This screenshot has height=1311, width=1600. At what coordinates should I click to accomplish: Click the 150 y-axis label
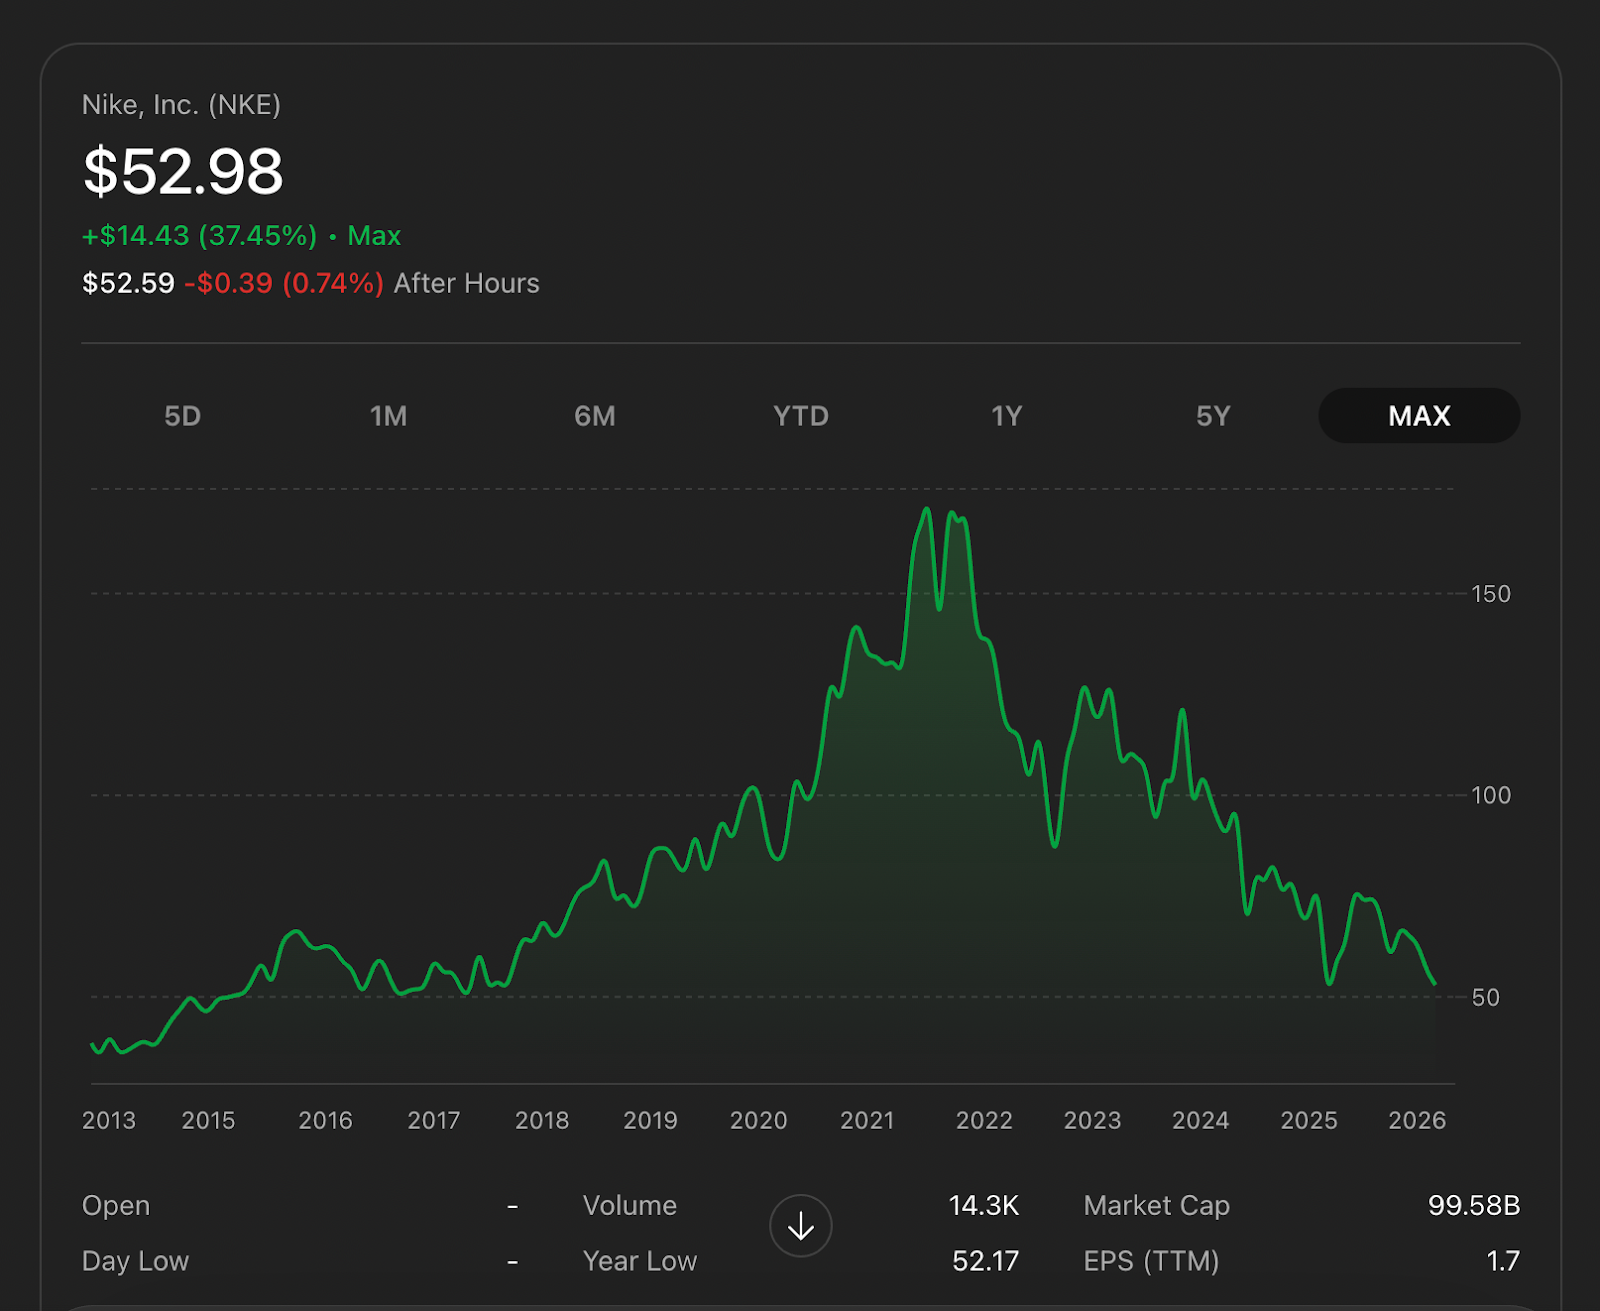(1491, 594)
